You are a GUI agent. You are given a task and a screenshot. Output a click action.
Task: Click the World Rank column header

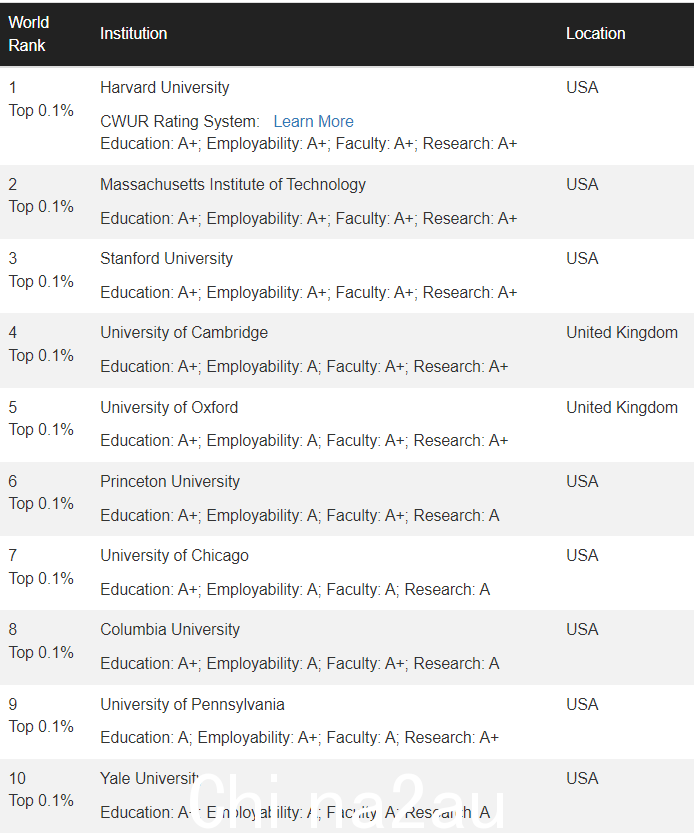29,34
